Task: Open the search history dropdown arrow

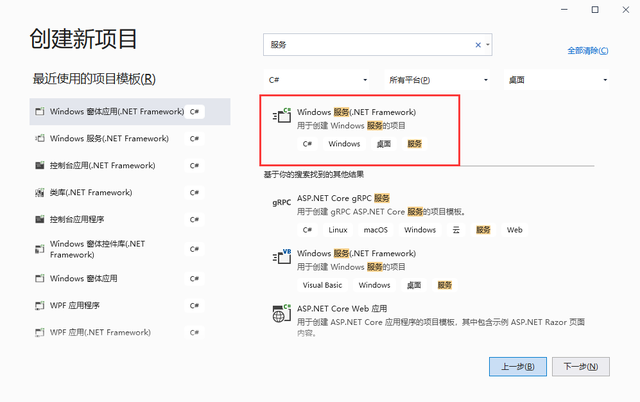Action: tap(488, 45)
